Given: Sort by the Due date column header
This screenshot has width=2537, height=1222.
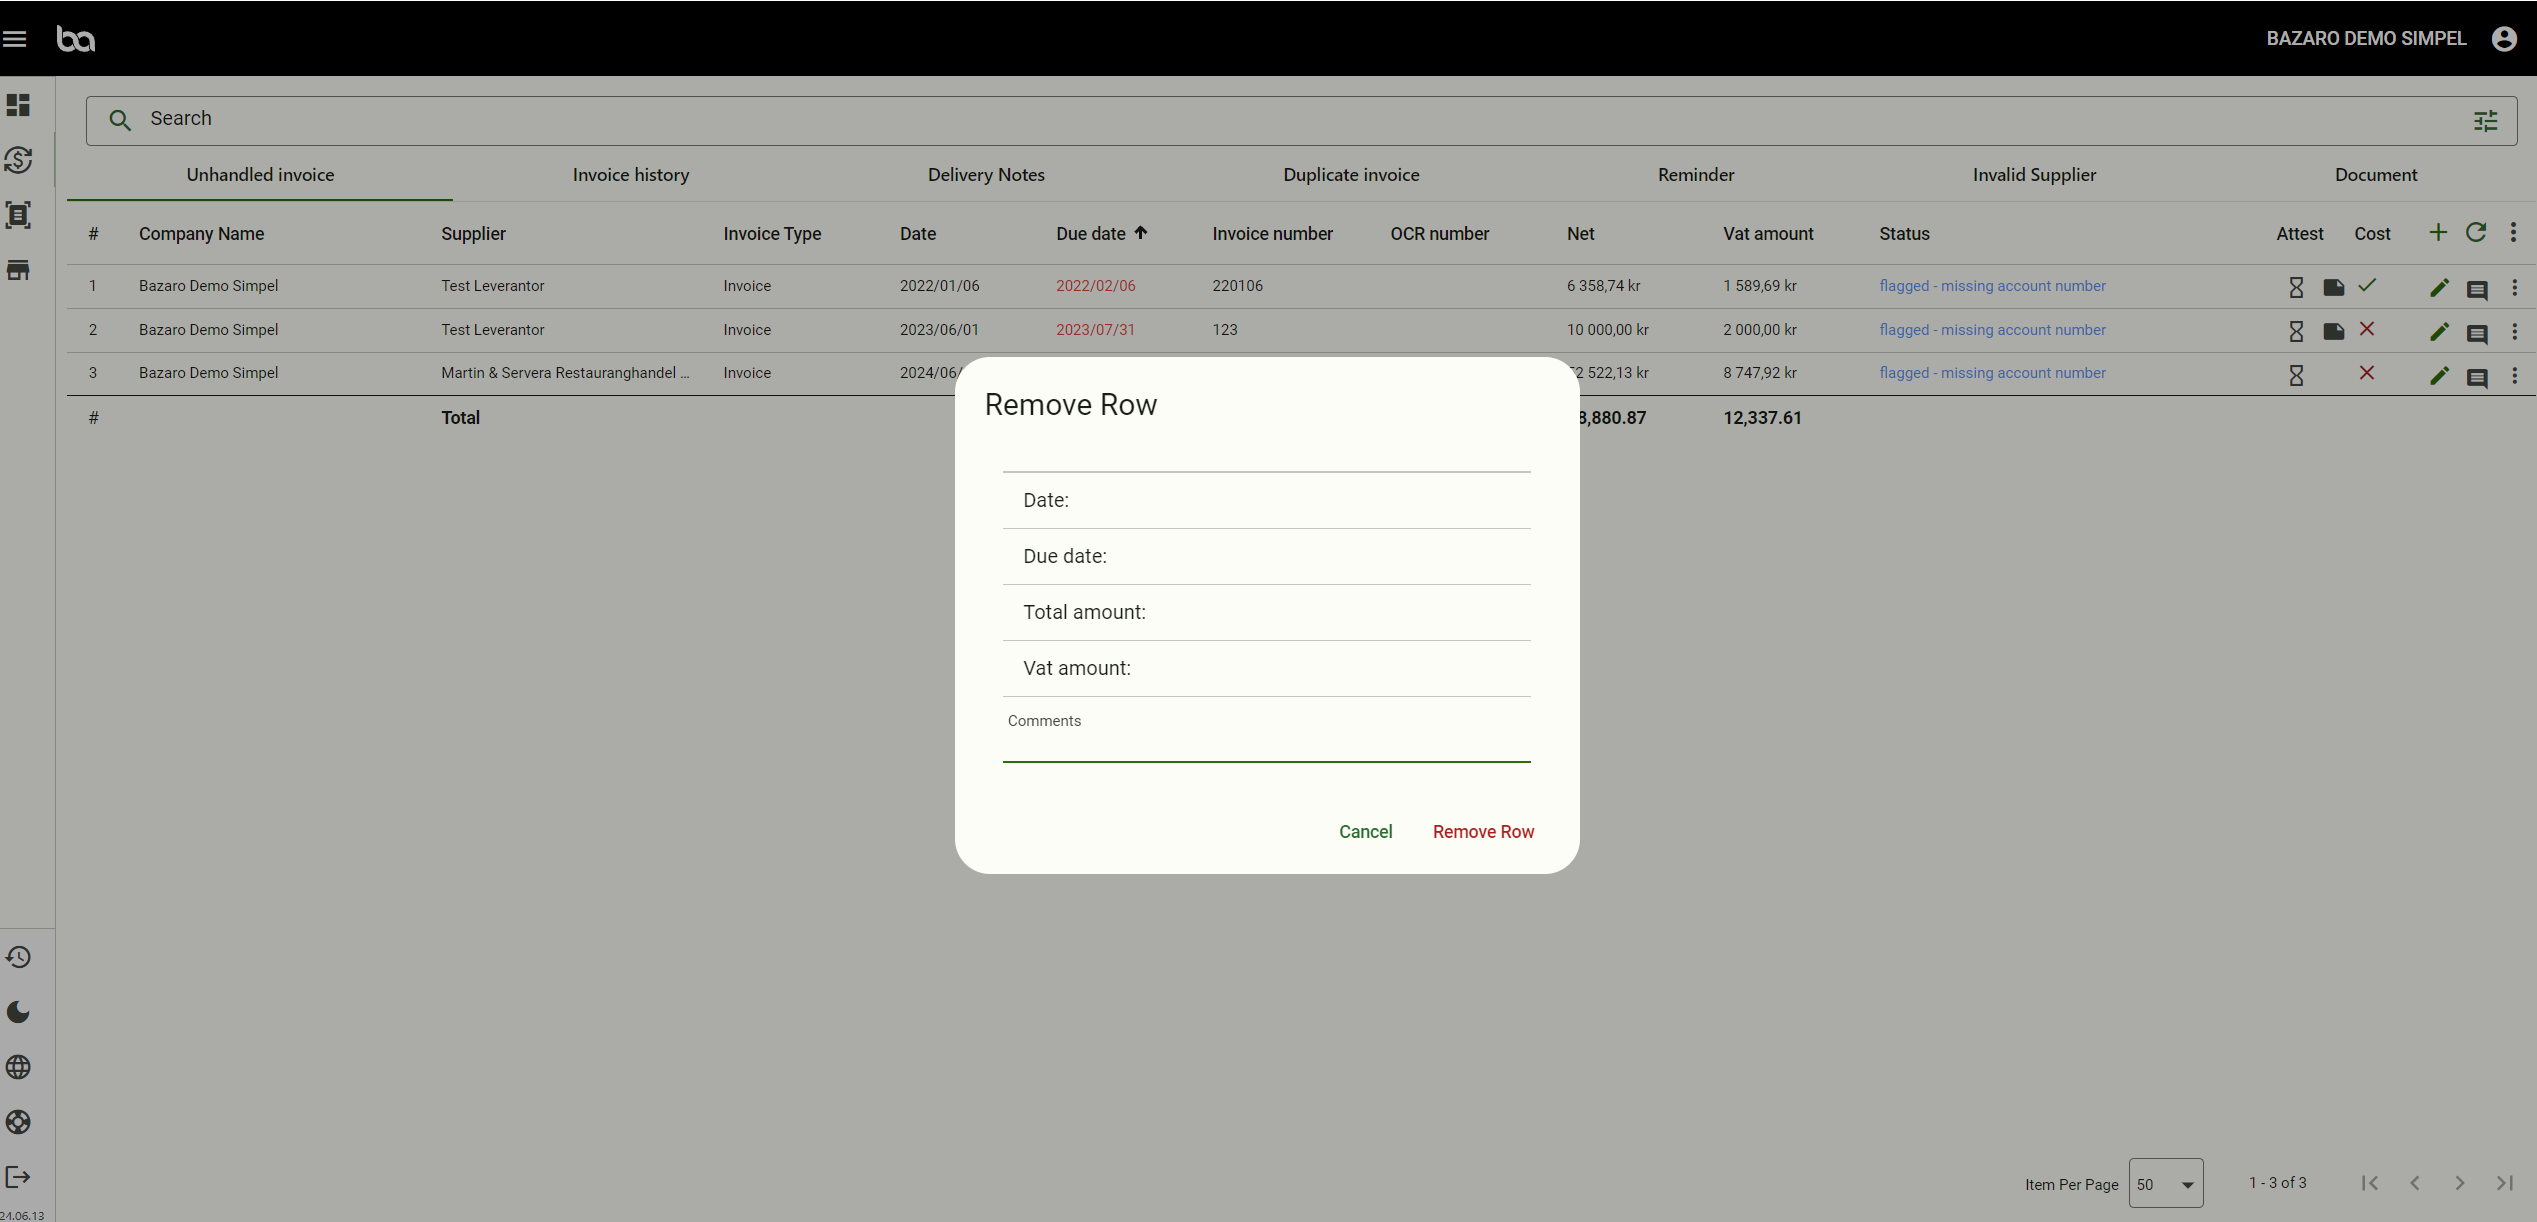Looking at the screenshot, I should point(1091,234).
